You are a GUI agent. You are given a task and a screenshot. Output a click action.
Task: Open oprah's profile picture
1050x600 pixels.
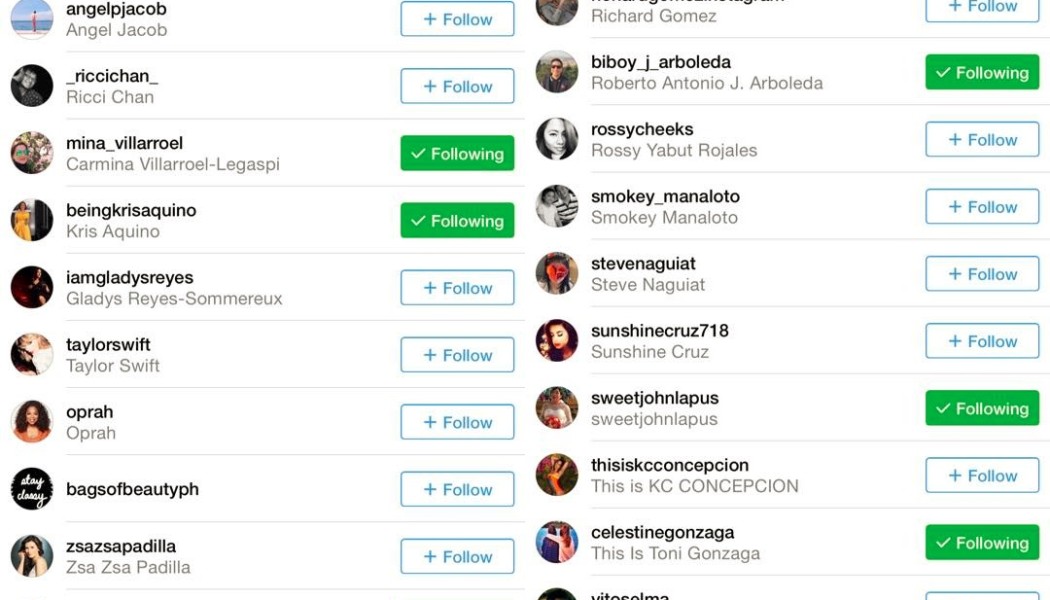coord(31,421)
